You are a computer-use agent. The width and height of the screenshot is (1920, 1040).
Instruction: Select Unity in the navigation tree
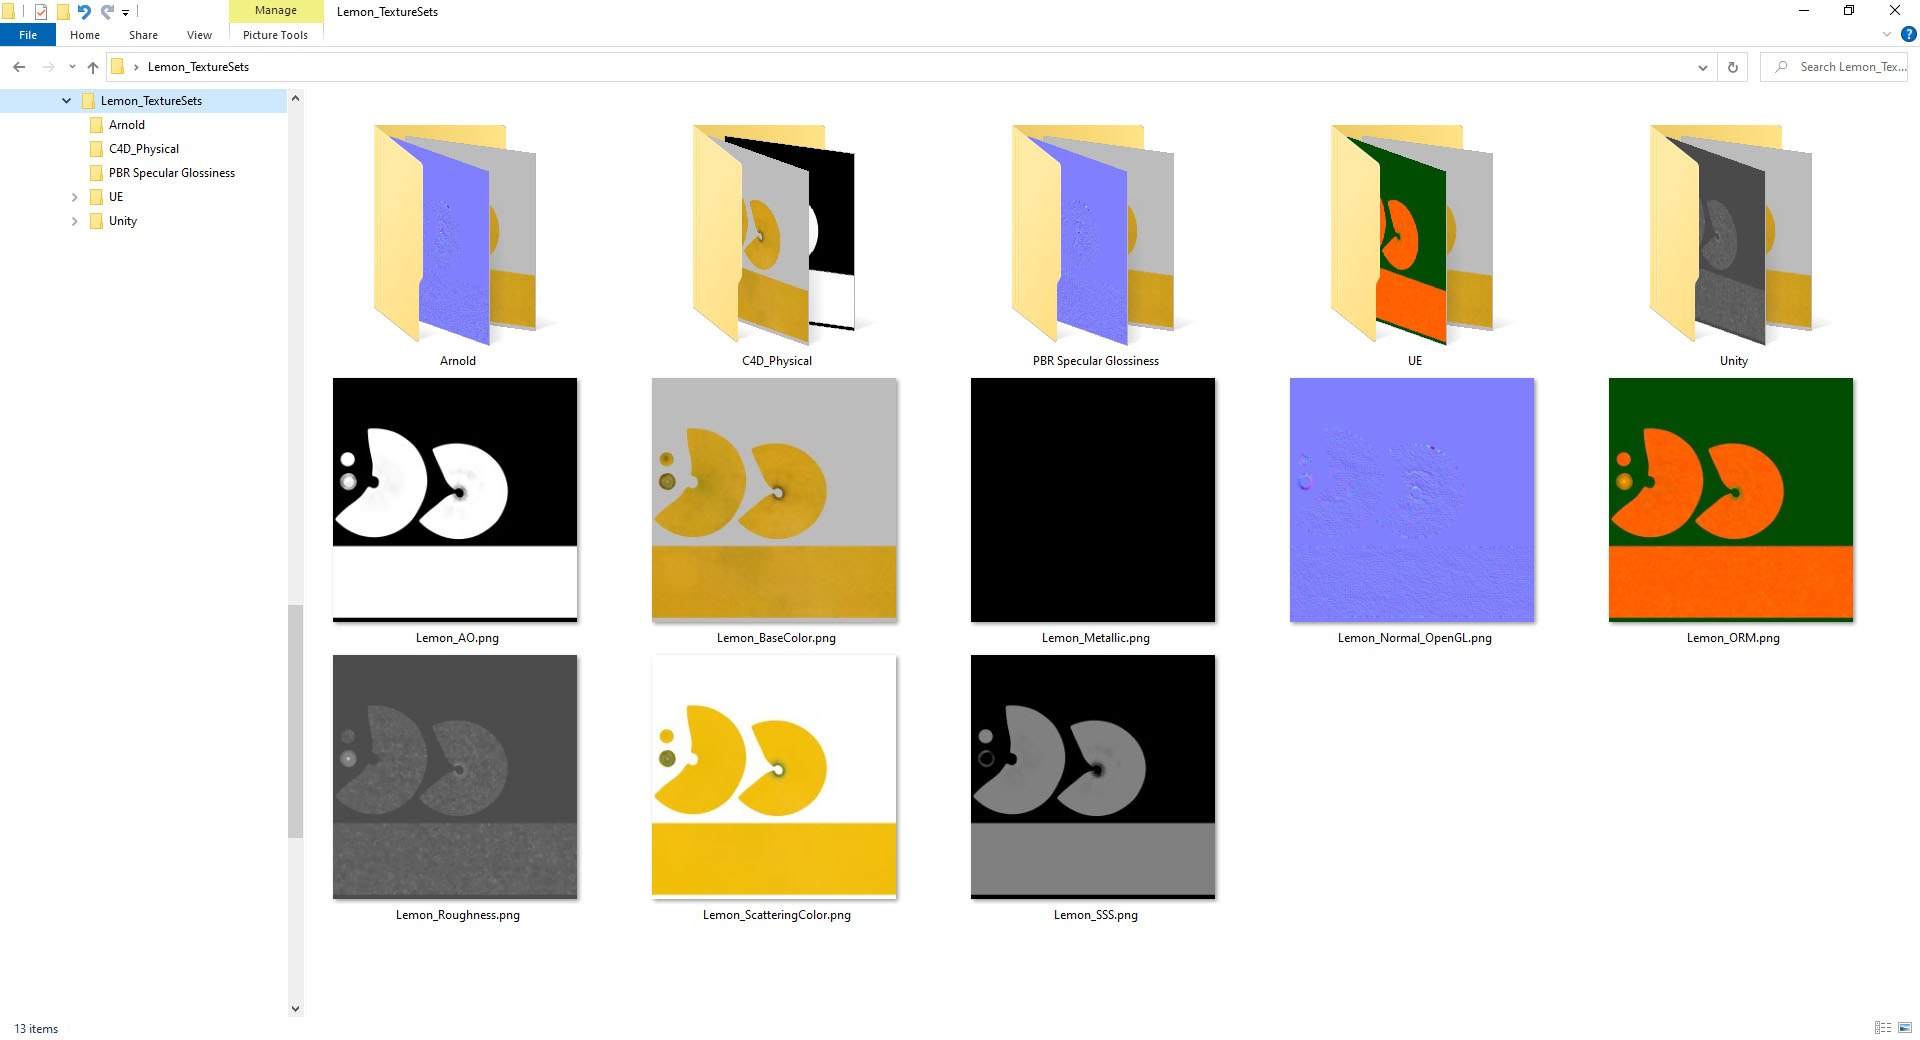(123, 221)
